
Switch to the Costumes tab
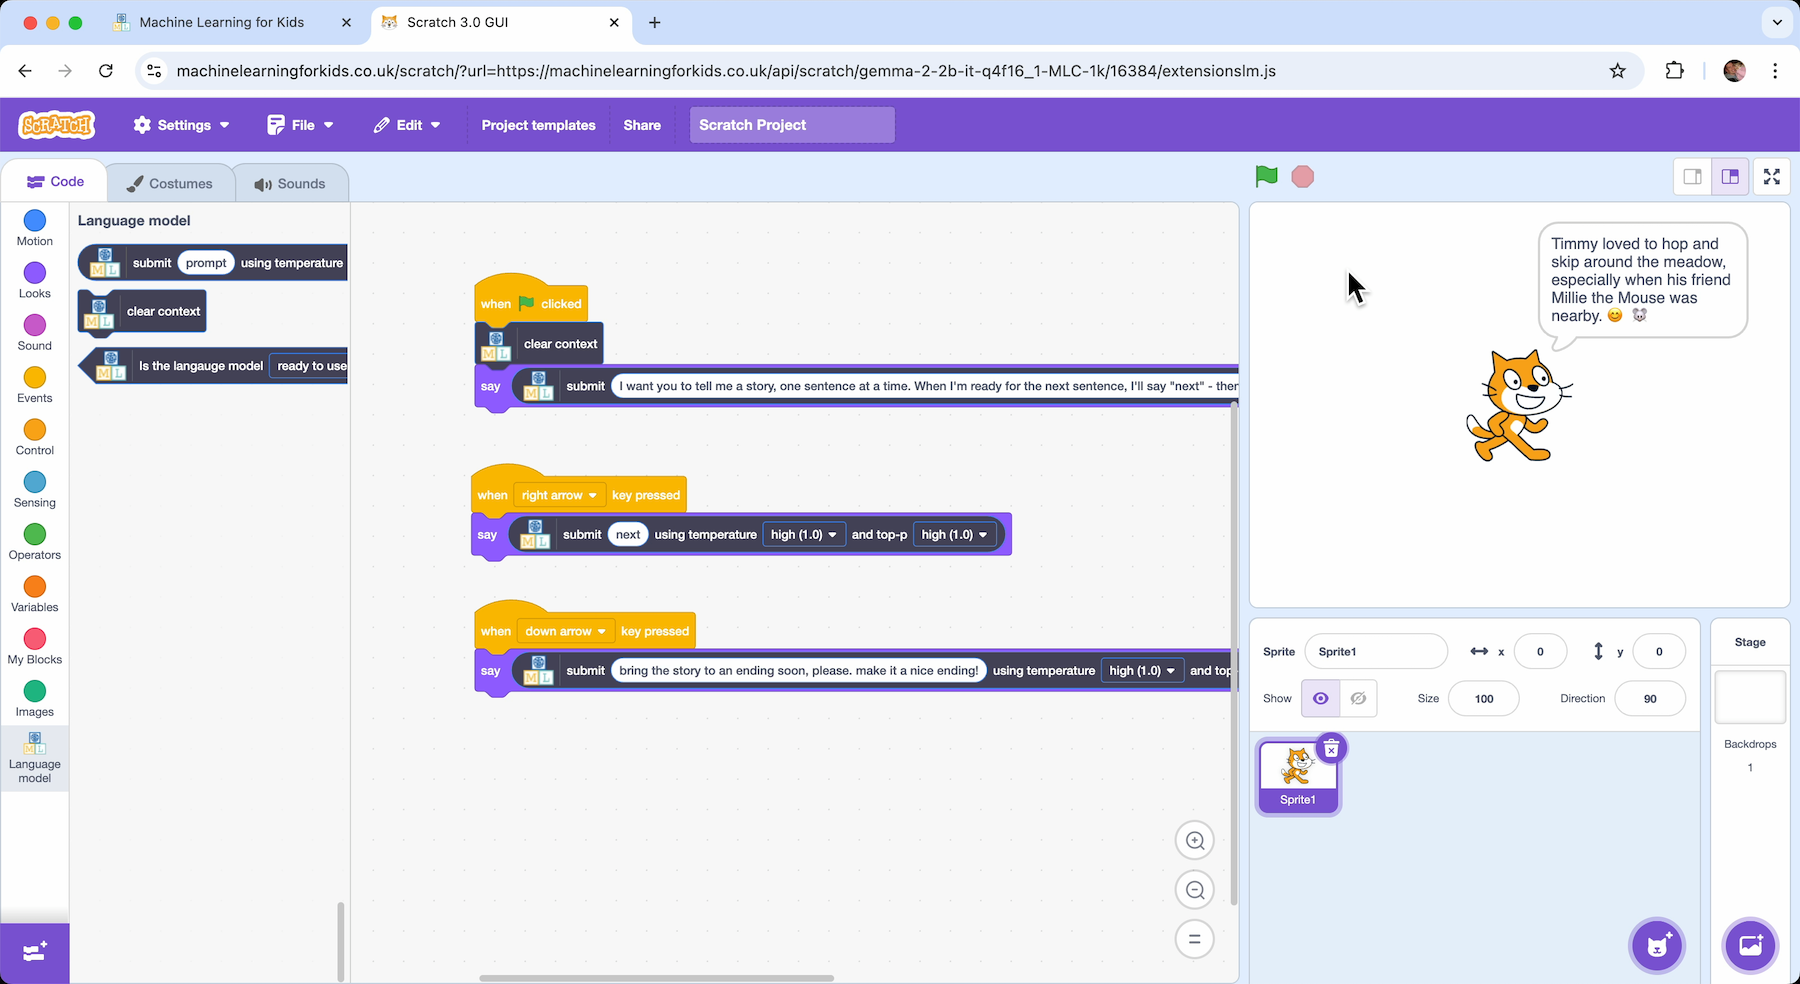point(170,184)
